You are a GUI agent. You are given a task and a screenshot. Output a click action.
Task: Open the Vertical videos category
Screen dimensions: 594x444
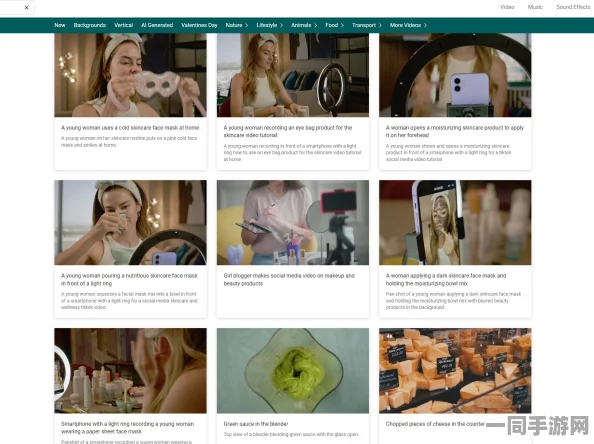pos(123,25)
